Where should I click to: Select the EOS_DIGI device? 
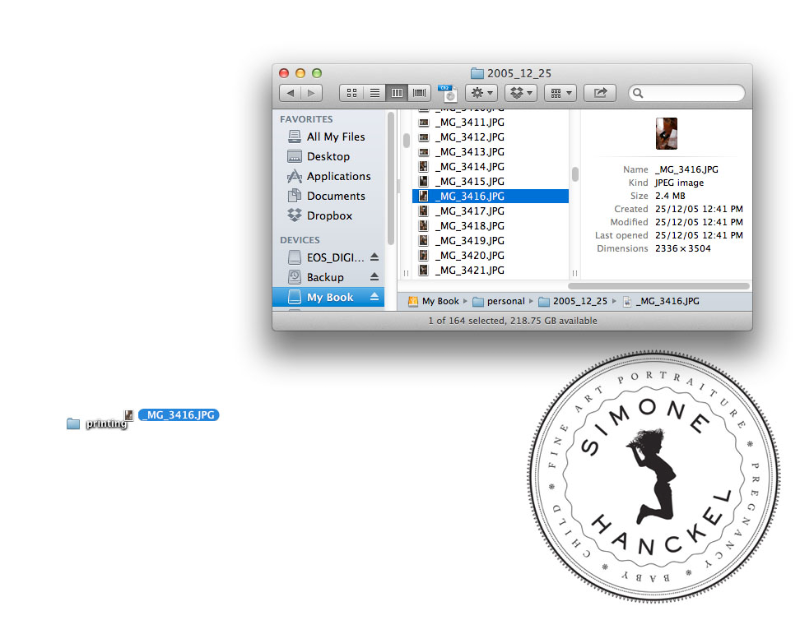click(327, 258)
